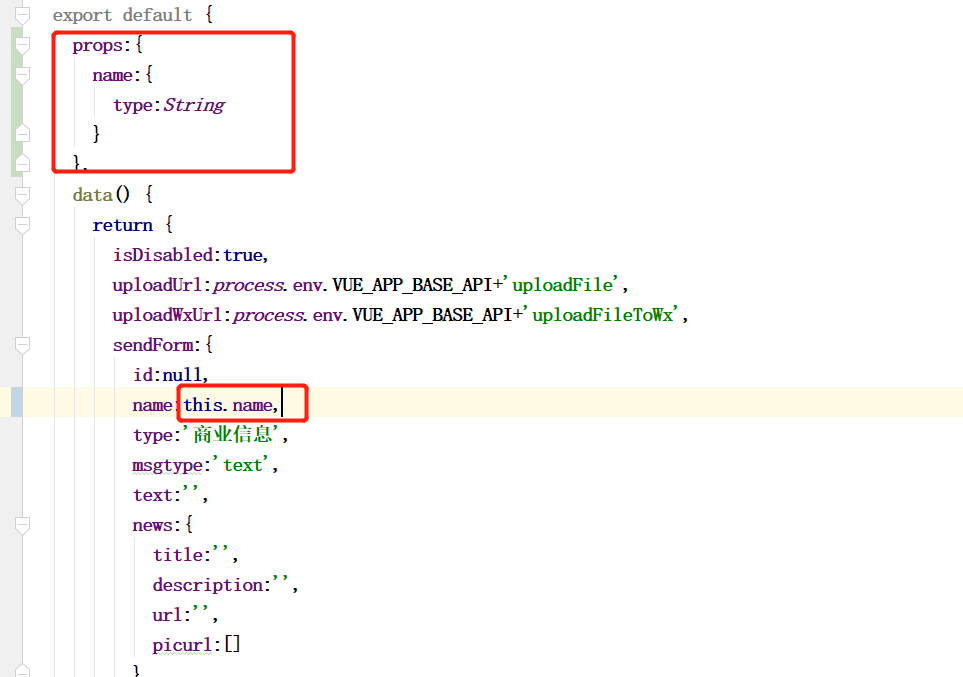Click the 'title' property line
Image resolution: width=963 pixels, height=677 pixels.
(195, 555)
